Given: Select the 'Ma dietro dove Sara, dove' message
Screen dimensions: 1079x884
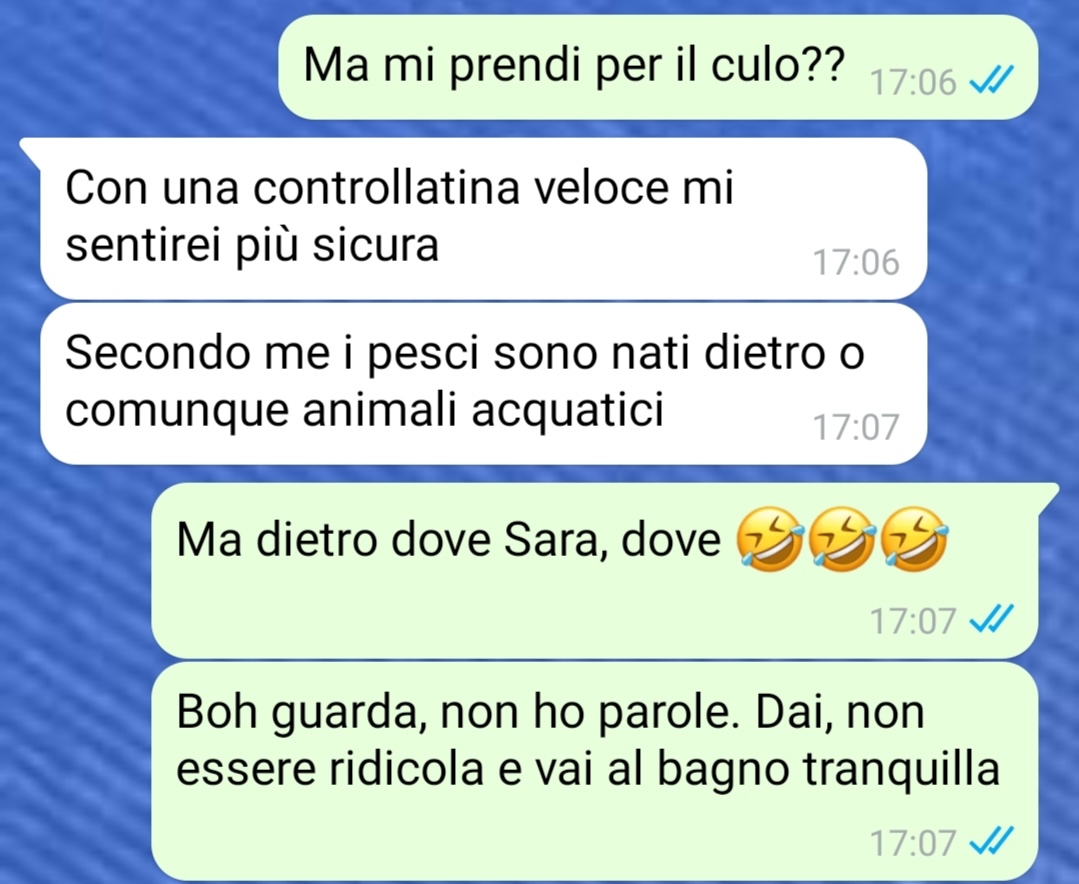Looking at the screenshot, I should pos(595,570).
